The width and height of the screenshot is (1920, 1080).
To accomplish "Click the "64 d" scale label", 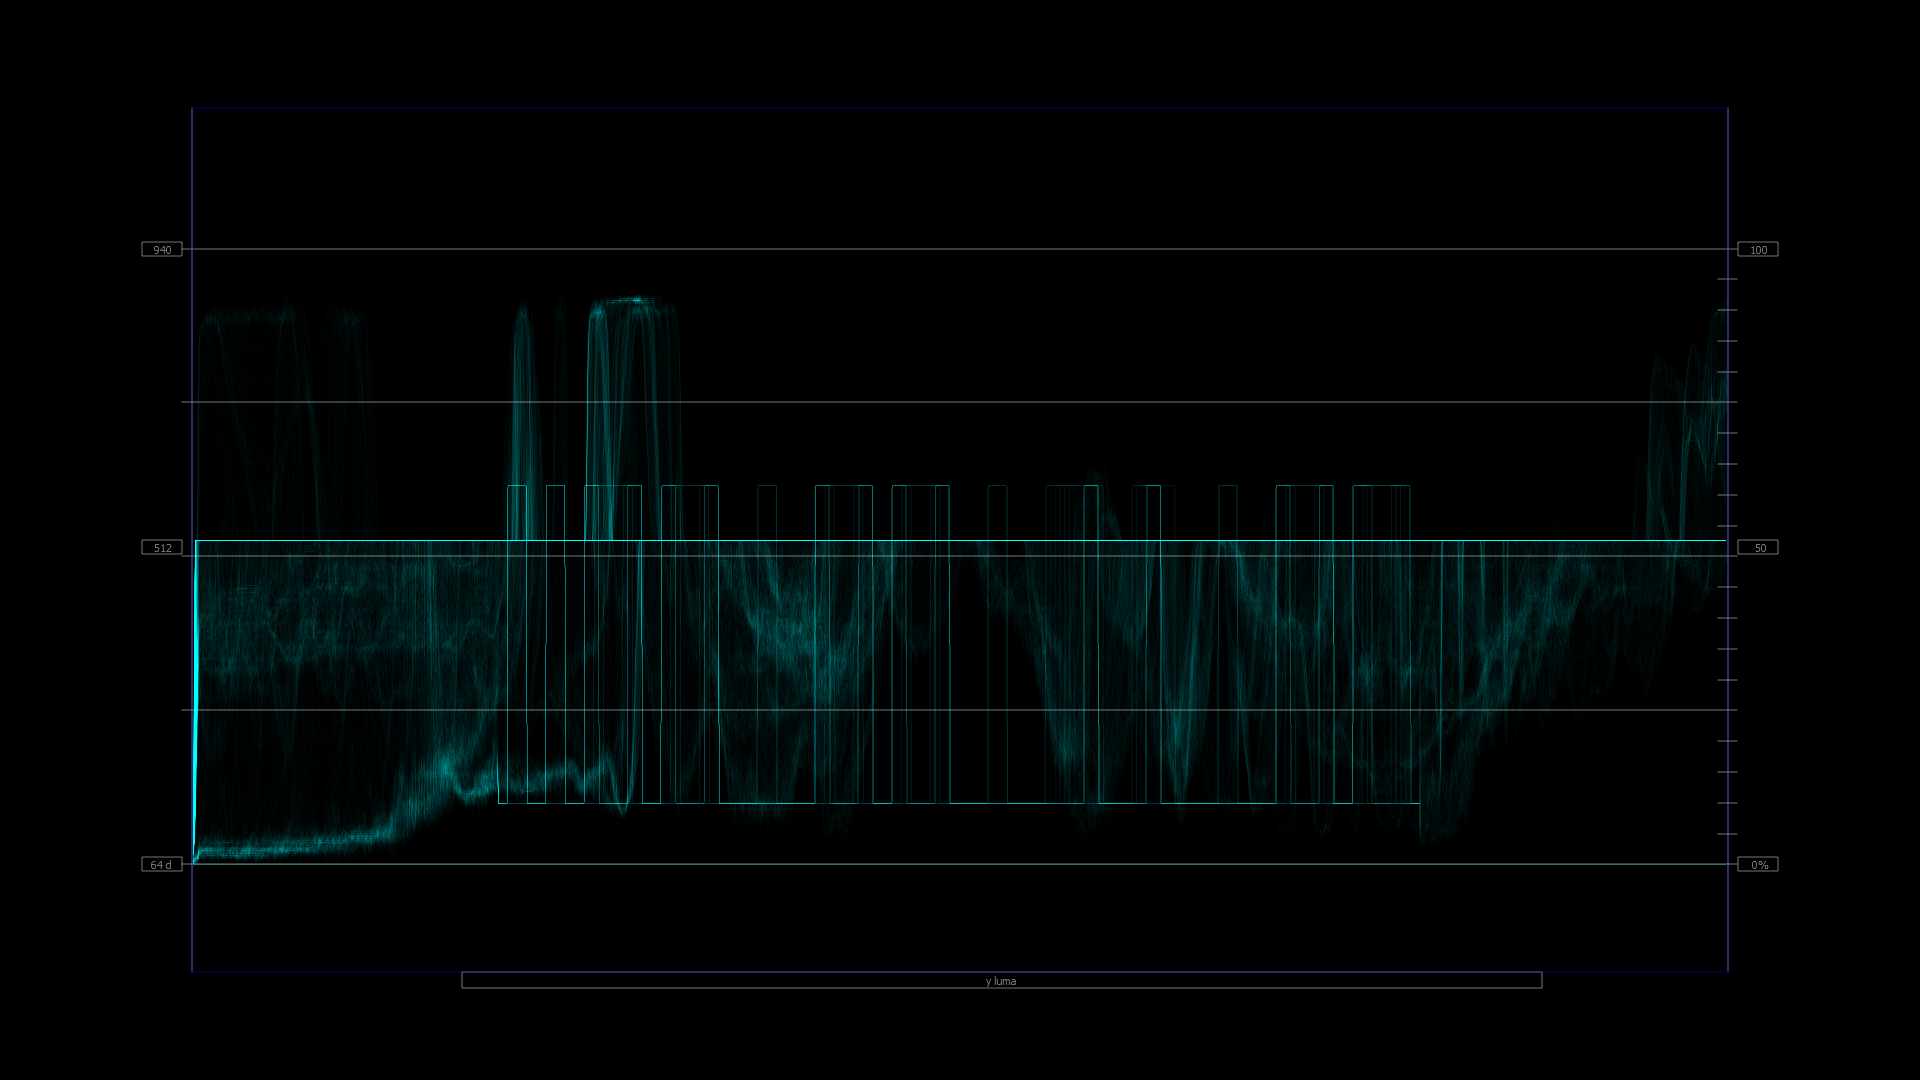I will pyautogui.click(x=161, y=864).
